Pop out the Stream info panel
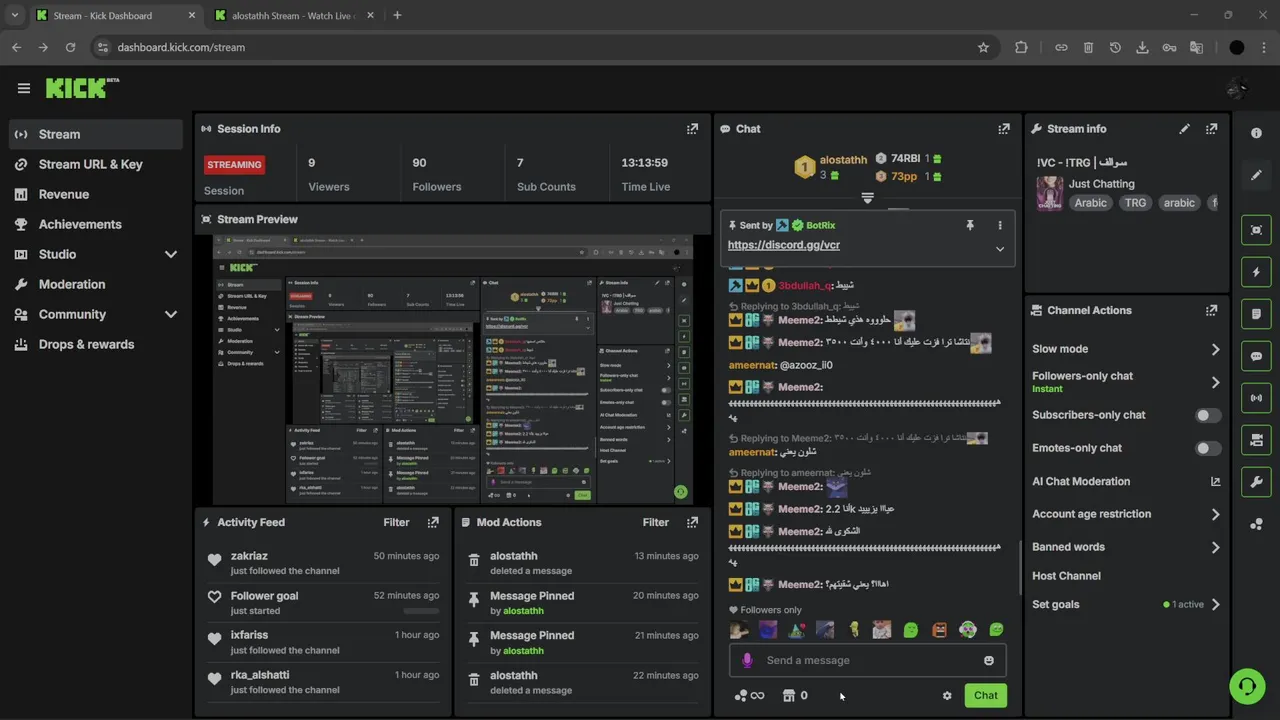1280x720 pixels. pos(1212,129)
